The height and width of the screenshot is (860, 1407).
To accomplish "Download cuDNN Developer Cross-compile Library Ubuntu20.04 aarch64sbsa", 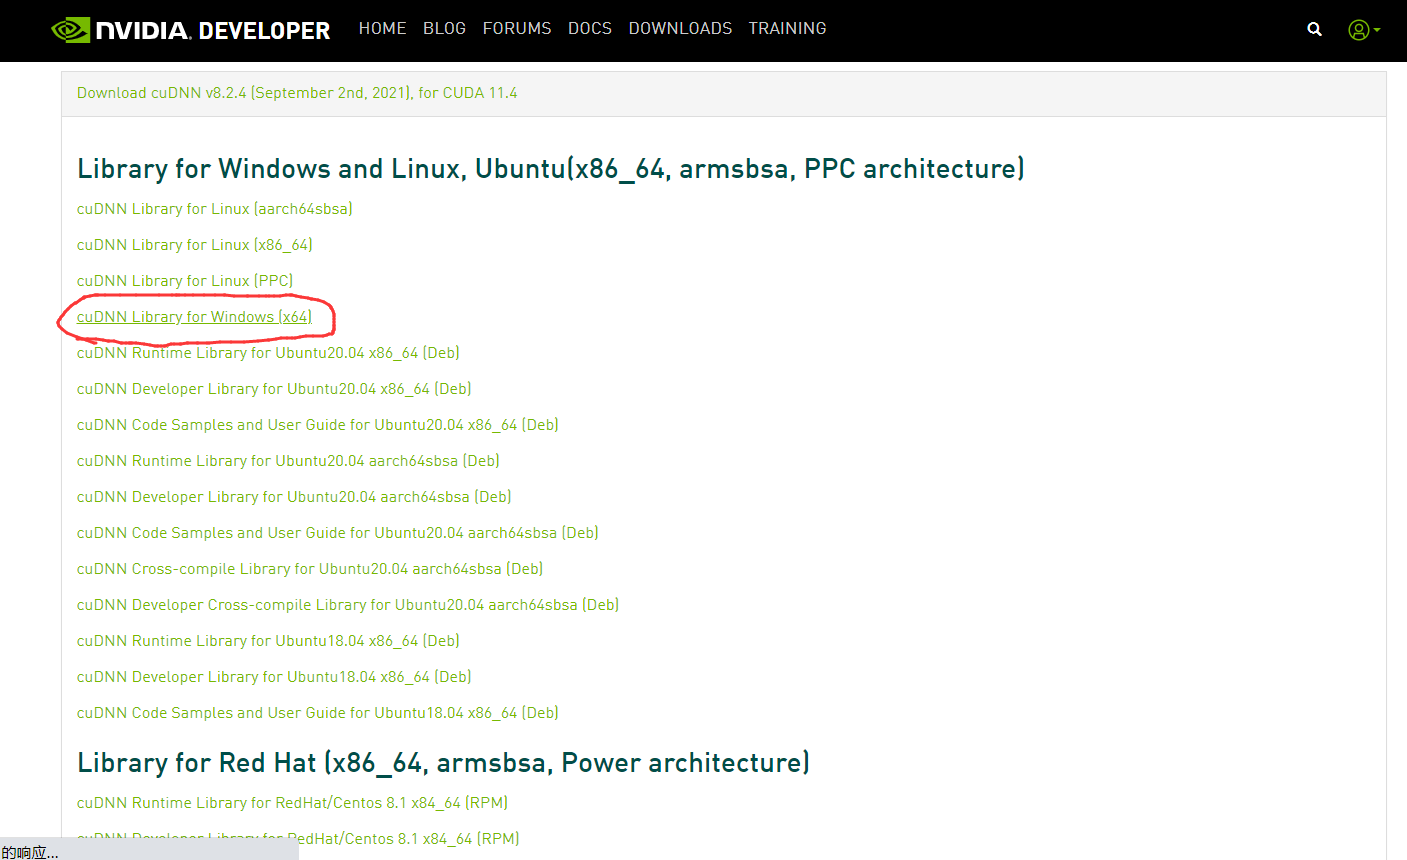I will [348, 605].
